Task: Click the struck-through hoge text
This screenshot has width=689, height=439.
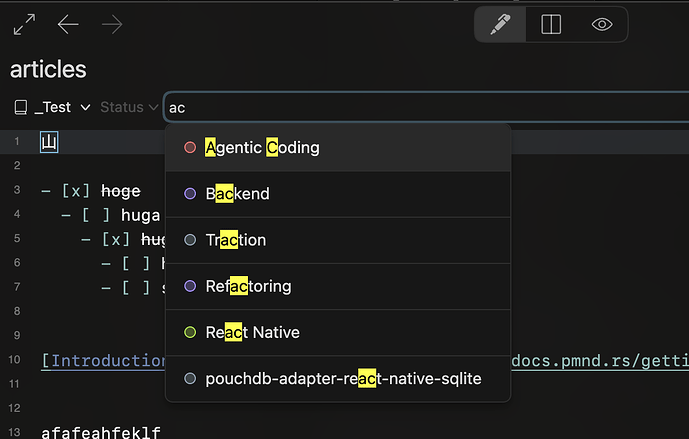Action: click(x=121, y=191)
